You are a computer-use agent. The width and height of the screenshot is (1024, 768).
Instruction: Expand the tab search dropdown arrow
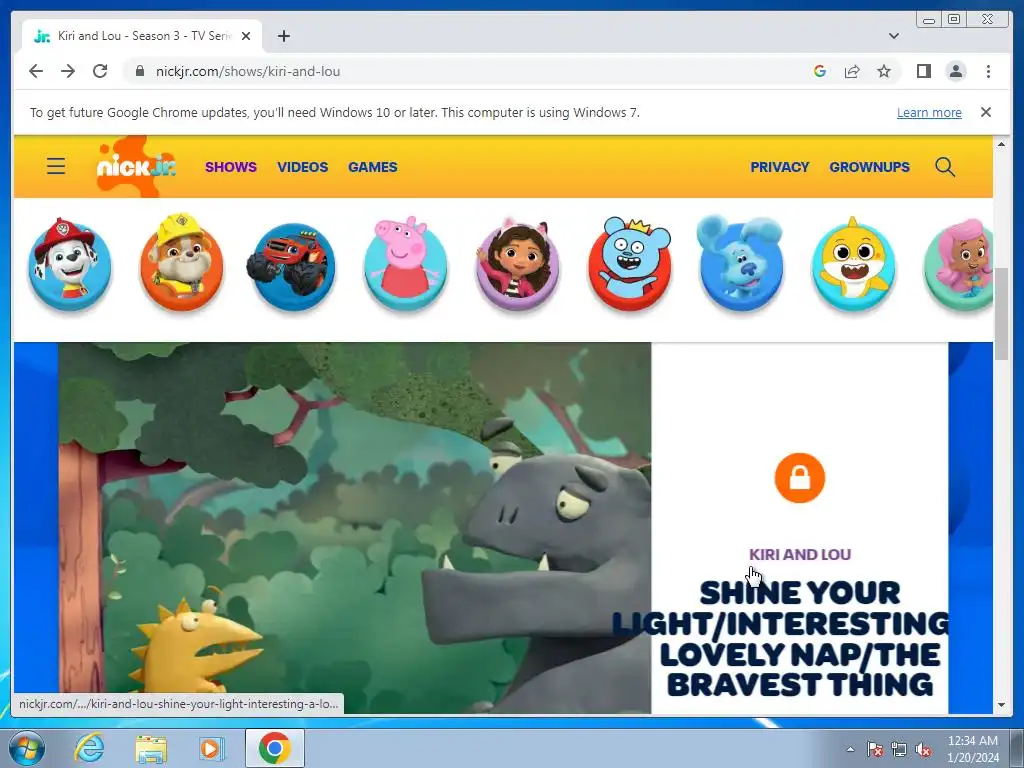tap(893, 36)
